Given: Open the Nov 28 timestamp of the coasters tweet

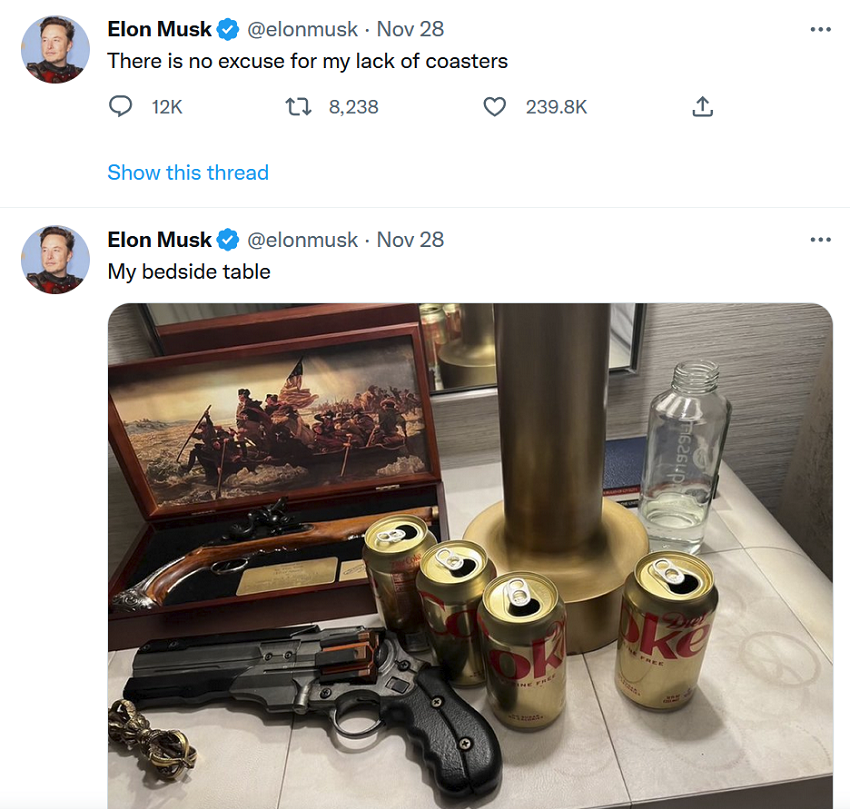Looking at the screenshot, I should click(410, 30).
